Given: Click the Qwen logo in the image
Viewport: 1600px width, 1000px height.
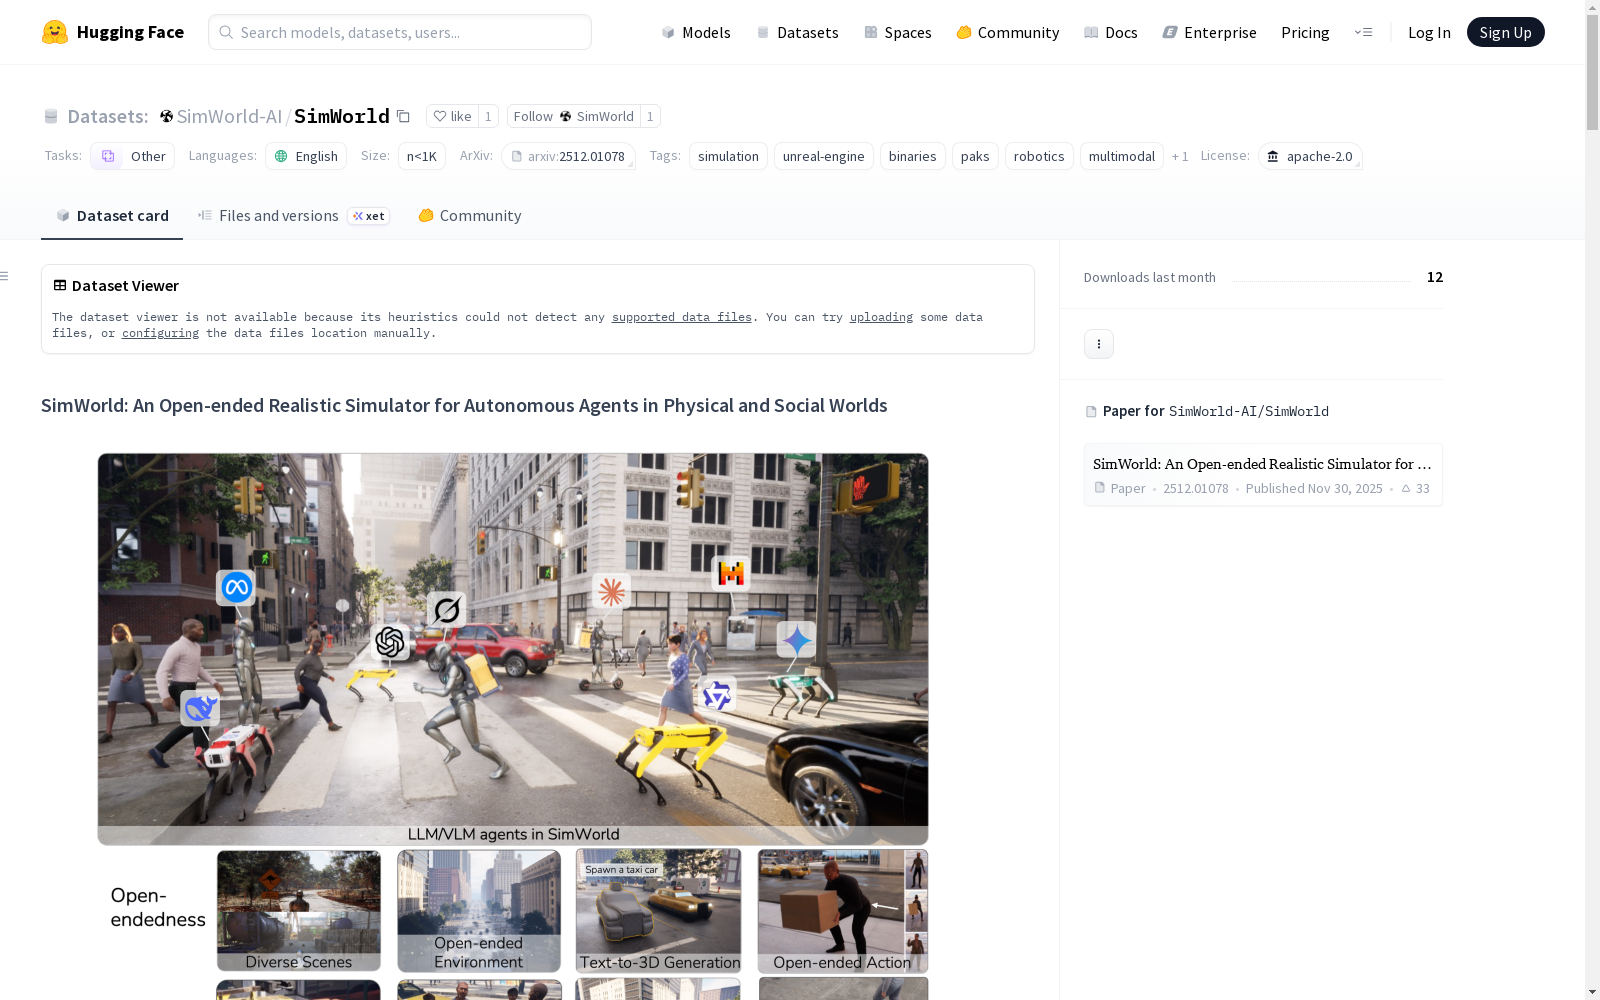Looking at the screenshot, I should point(717,694).
